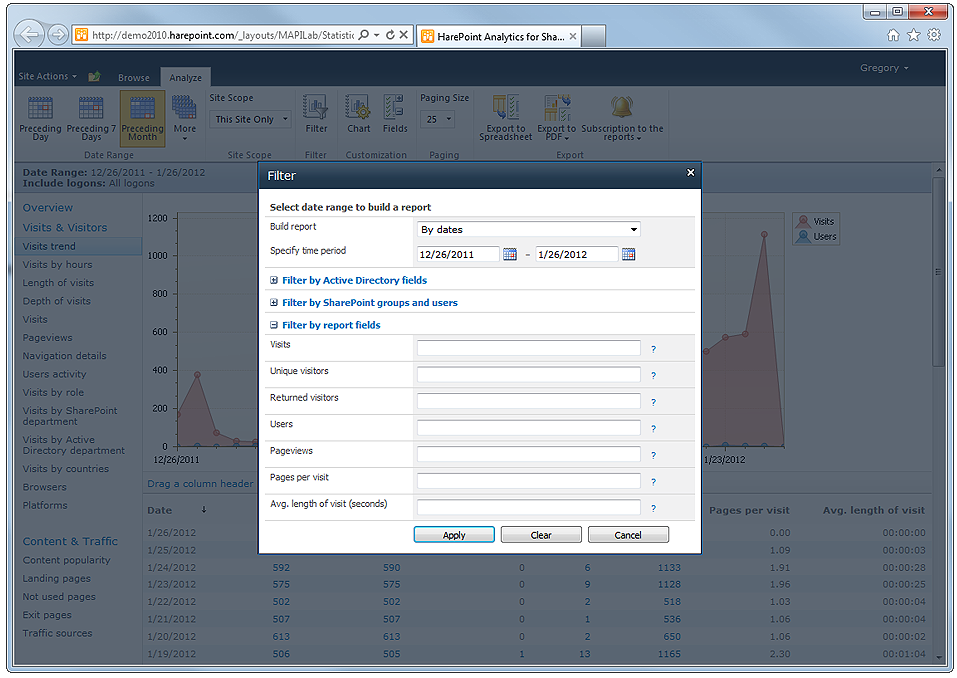Click browser back arrow button
Image resolution: width=957 pixels, height=678 pixels.
[30, 35]
